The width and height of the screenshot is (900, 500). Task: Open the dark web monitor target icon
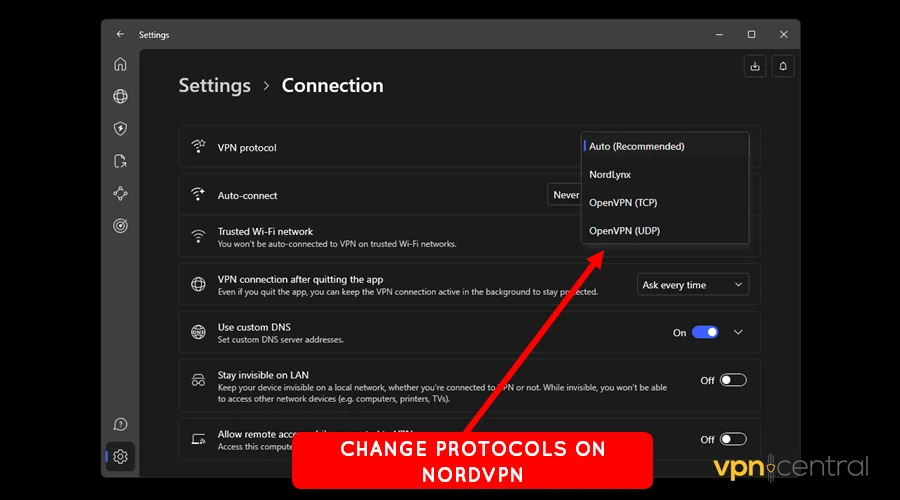(120, 225)
